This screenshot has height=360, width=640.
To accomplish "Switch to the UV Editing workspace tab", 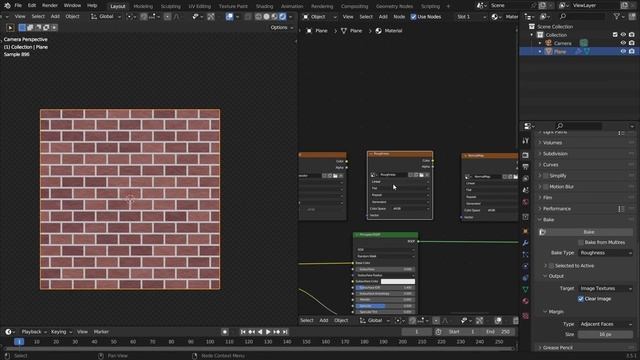I will pyautogui.click(x=200, y=6).
